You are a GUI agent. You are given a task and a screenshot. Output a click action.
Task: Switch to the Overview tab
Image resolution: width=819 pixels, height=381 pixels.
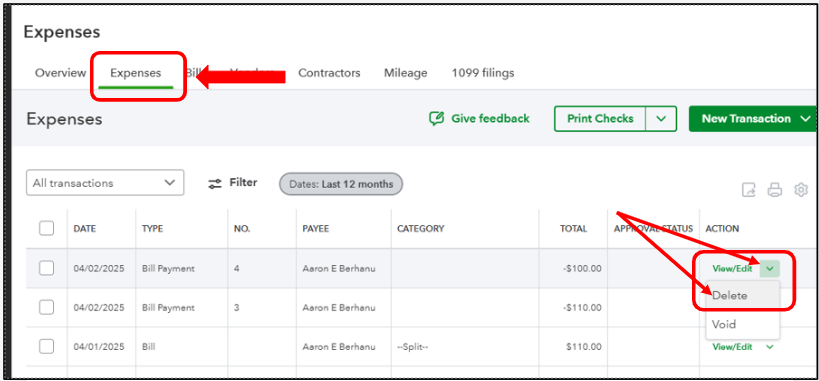pos(61,73)
